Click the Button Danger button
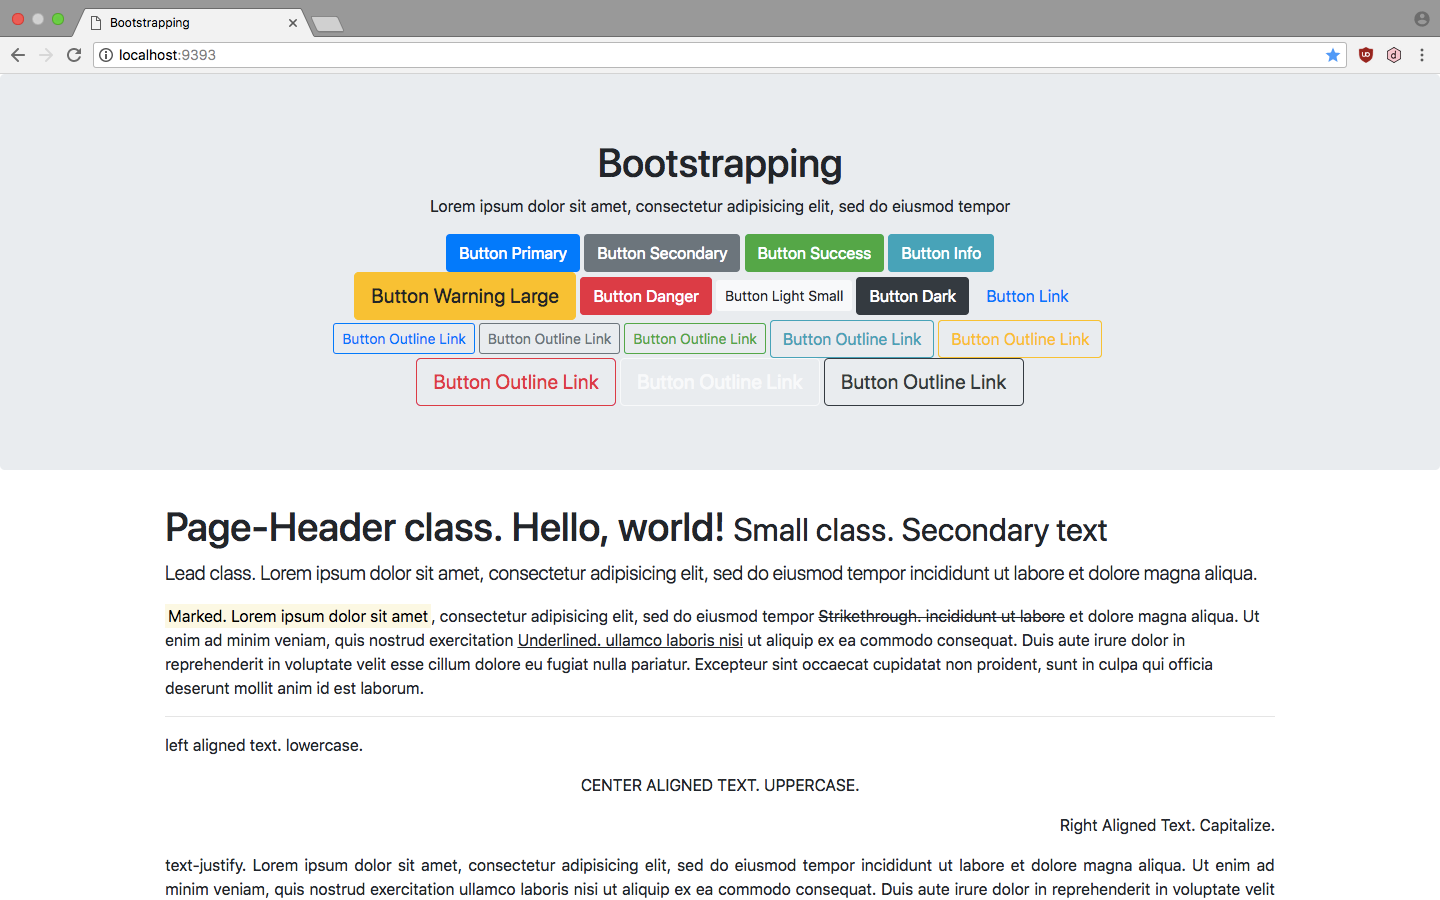 (x=645, y=296)
